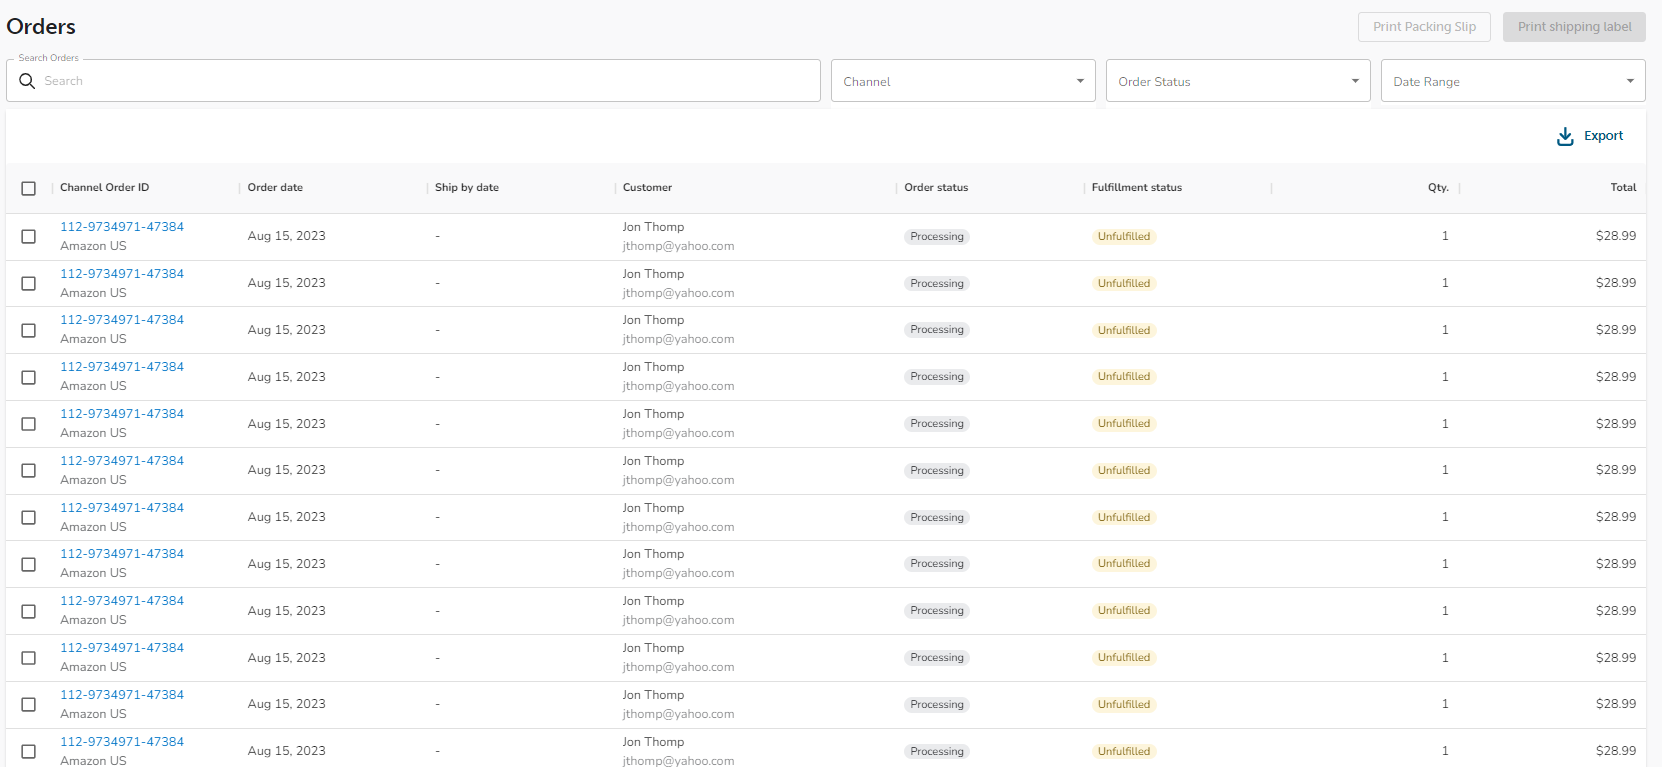
Task: Sort by Ship by date column header
Action: click(467, 187)
